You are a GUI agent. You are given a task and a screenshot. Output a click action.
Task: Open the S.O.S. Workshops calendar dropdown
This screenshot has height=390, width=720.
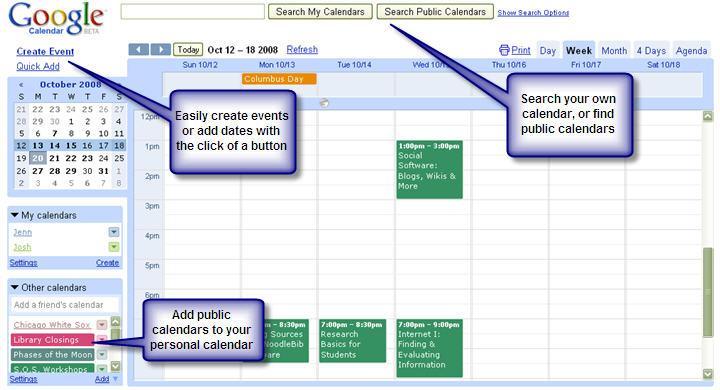[101, 369]
